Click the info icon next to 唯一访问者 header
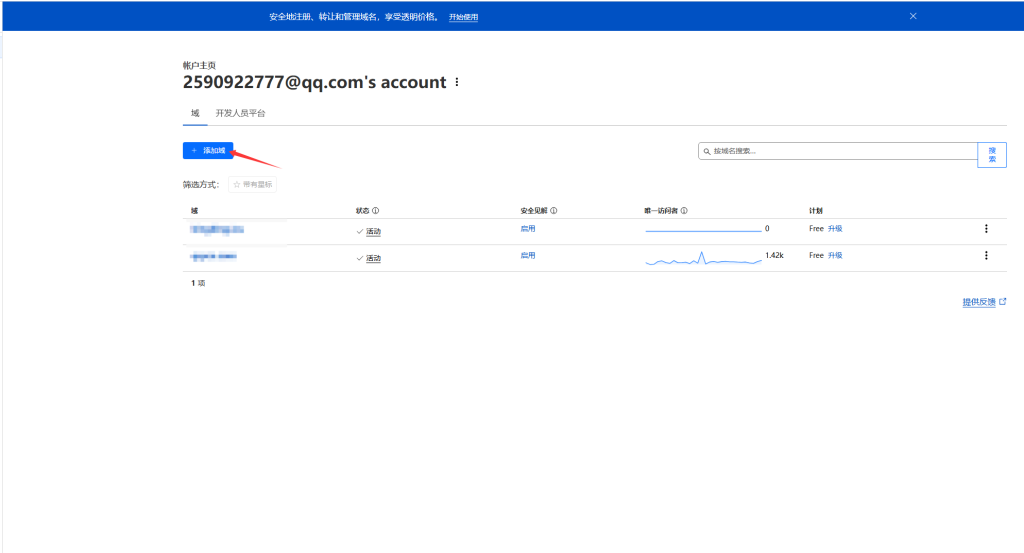Screen dimensions: 1024x553 (684, 211)
